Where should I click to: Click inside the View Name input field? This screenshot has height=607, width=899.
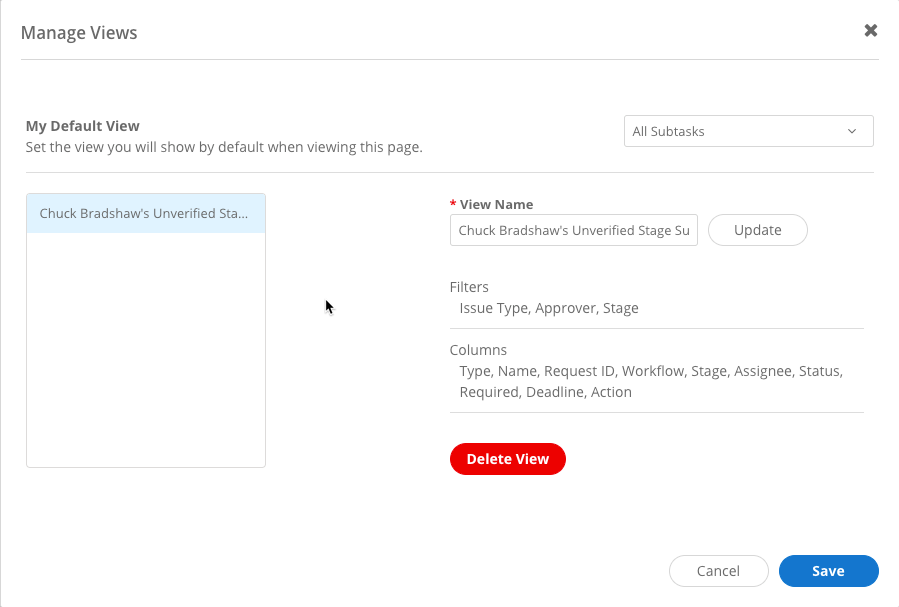pos(573,230)
